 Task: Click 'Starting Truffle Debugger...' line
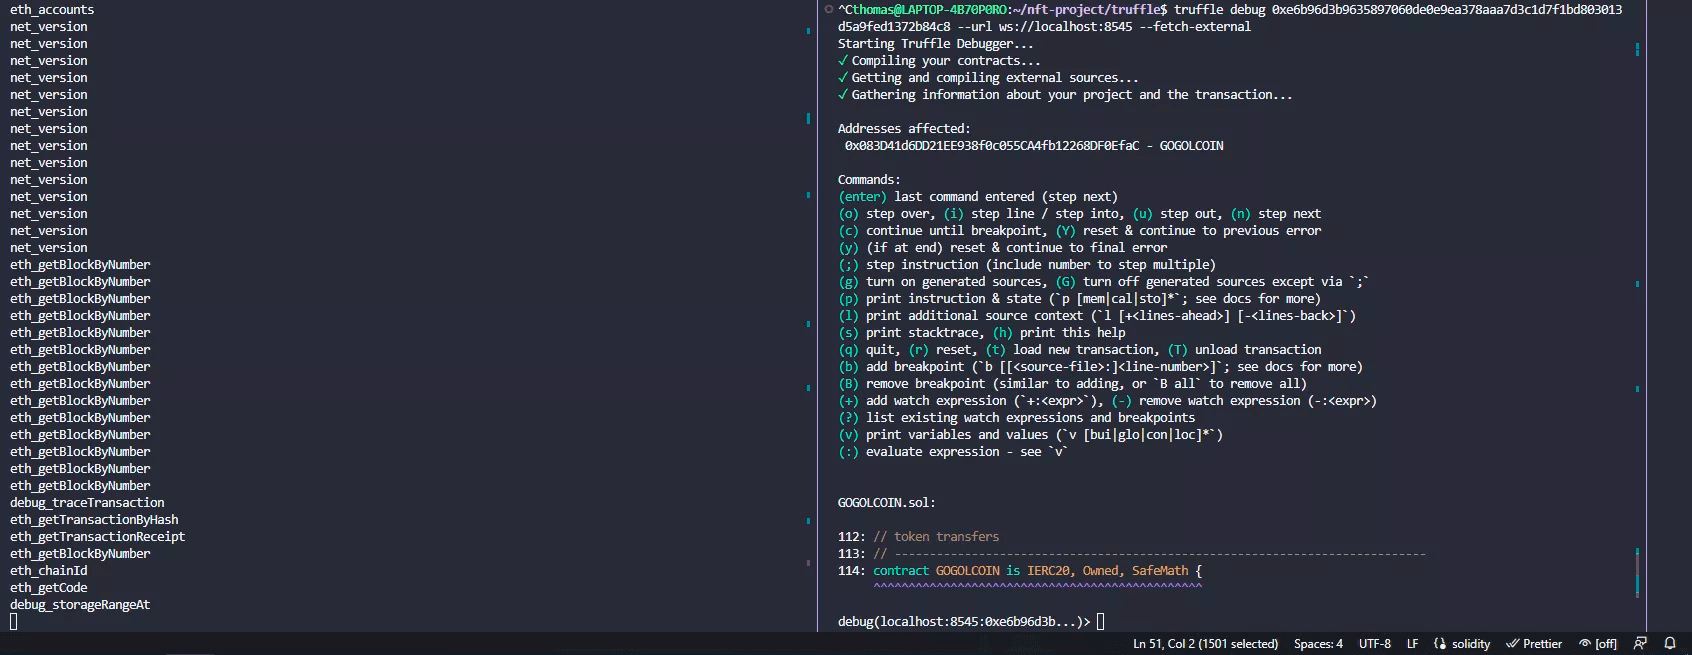tap(936, 44)
